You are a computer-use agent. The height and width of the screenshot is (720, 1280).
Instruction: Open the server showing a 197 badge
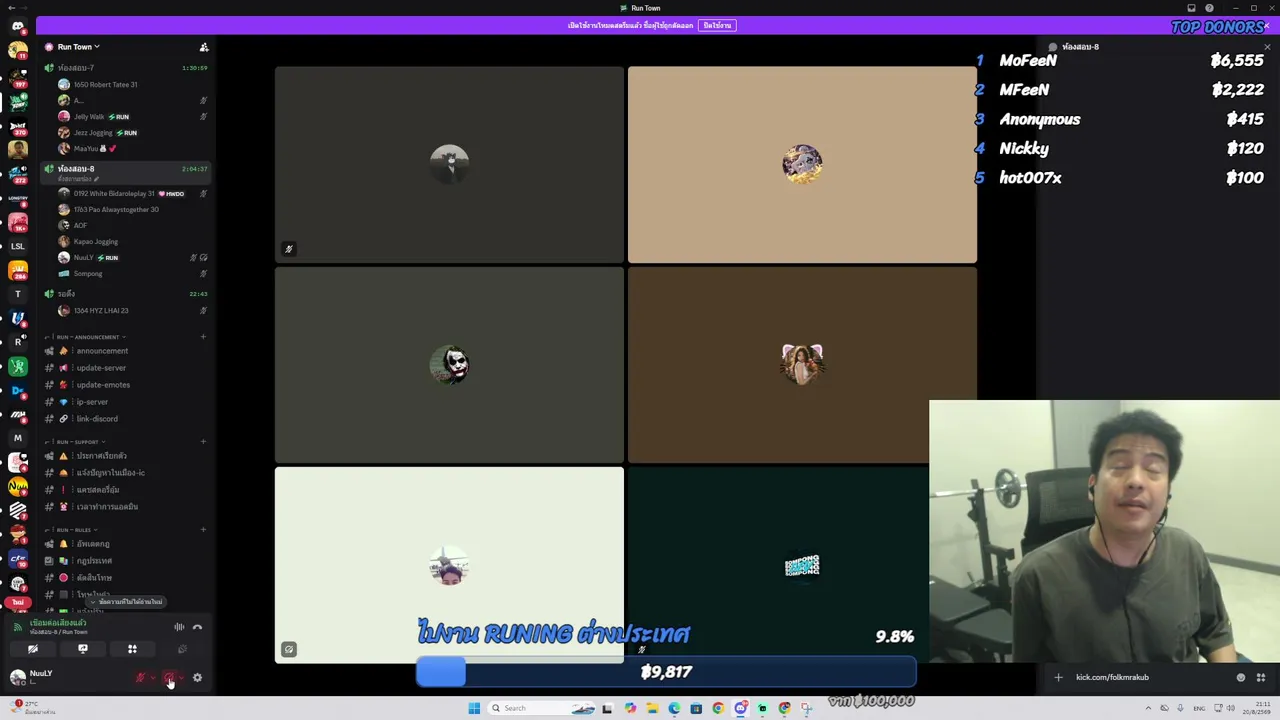coord(18,78)
